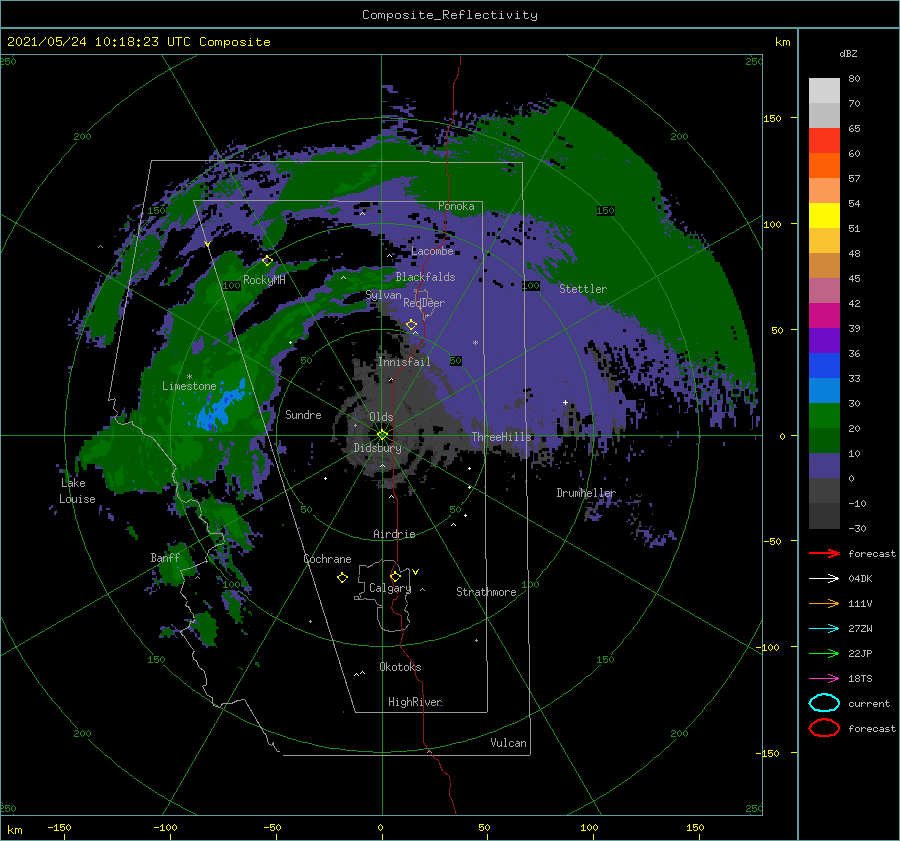Click the Didsbury label
Screen dimensions: 900x841
coord(377,448)
